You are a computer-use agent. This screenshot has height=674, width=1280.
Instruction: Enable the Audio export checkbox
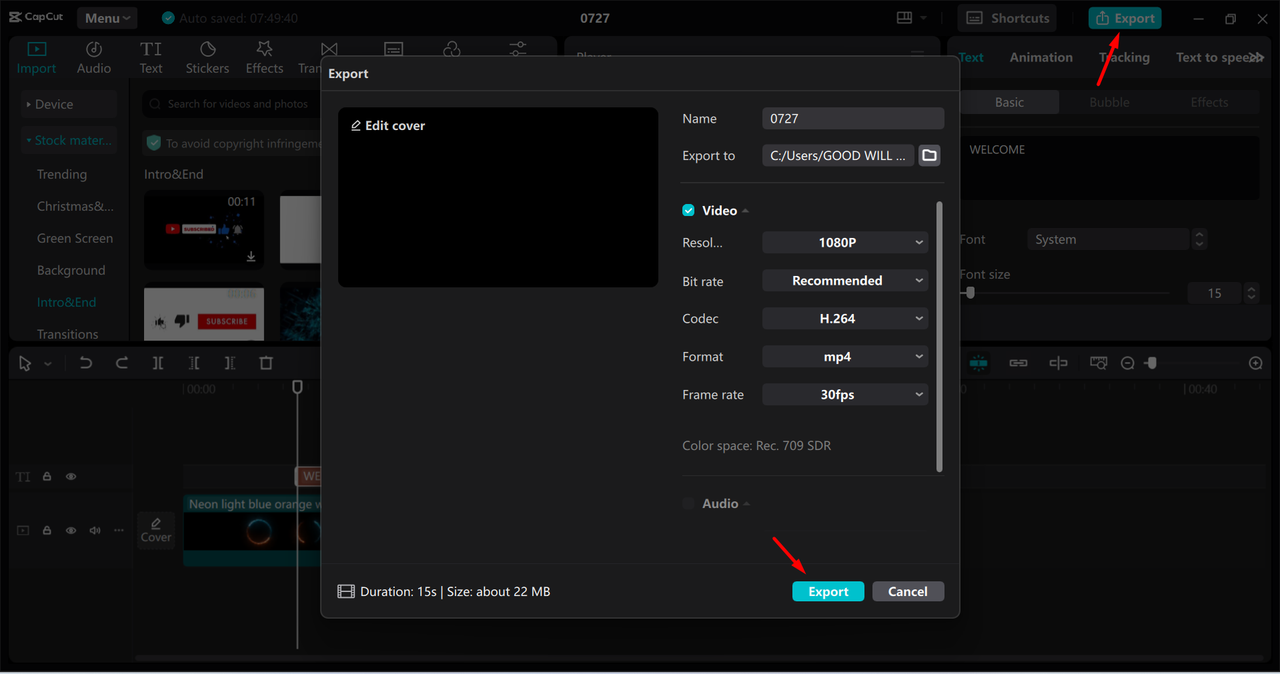point(688,504)
